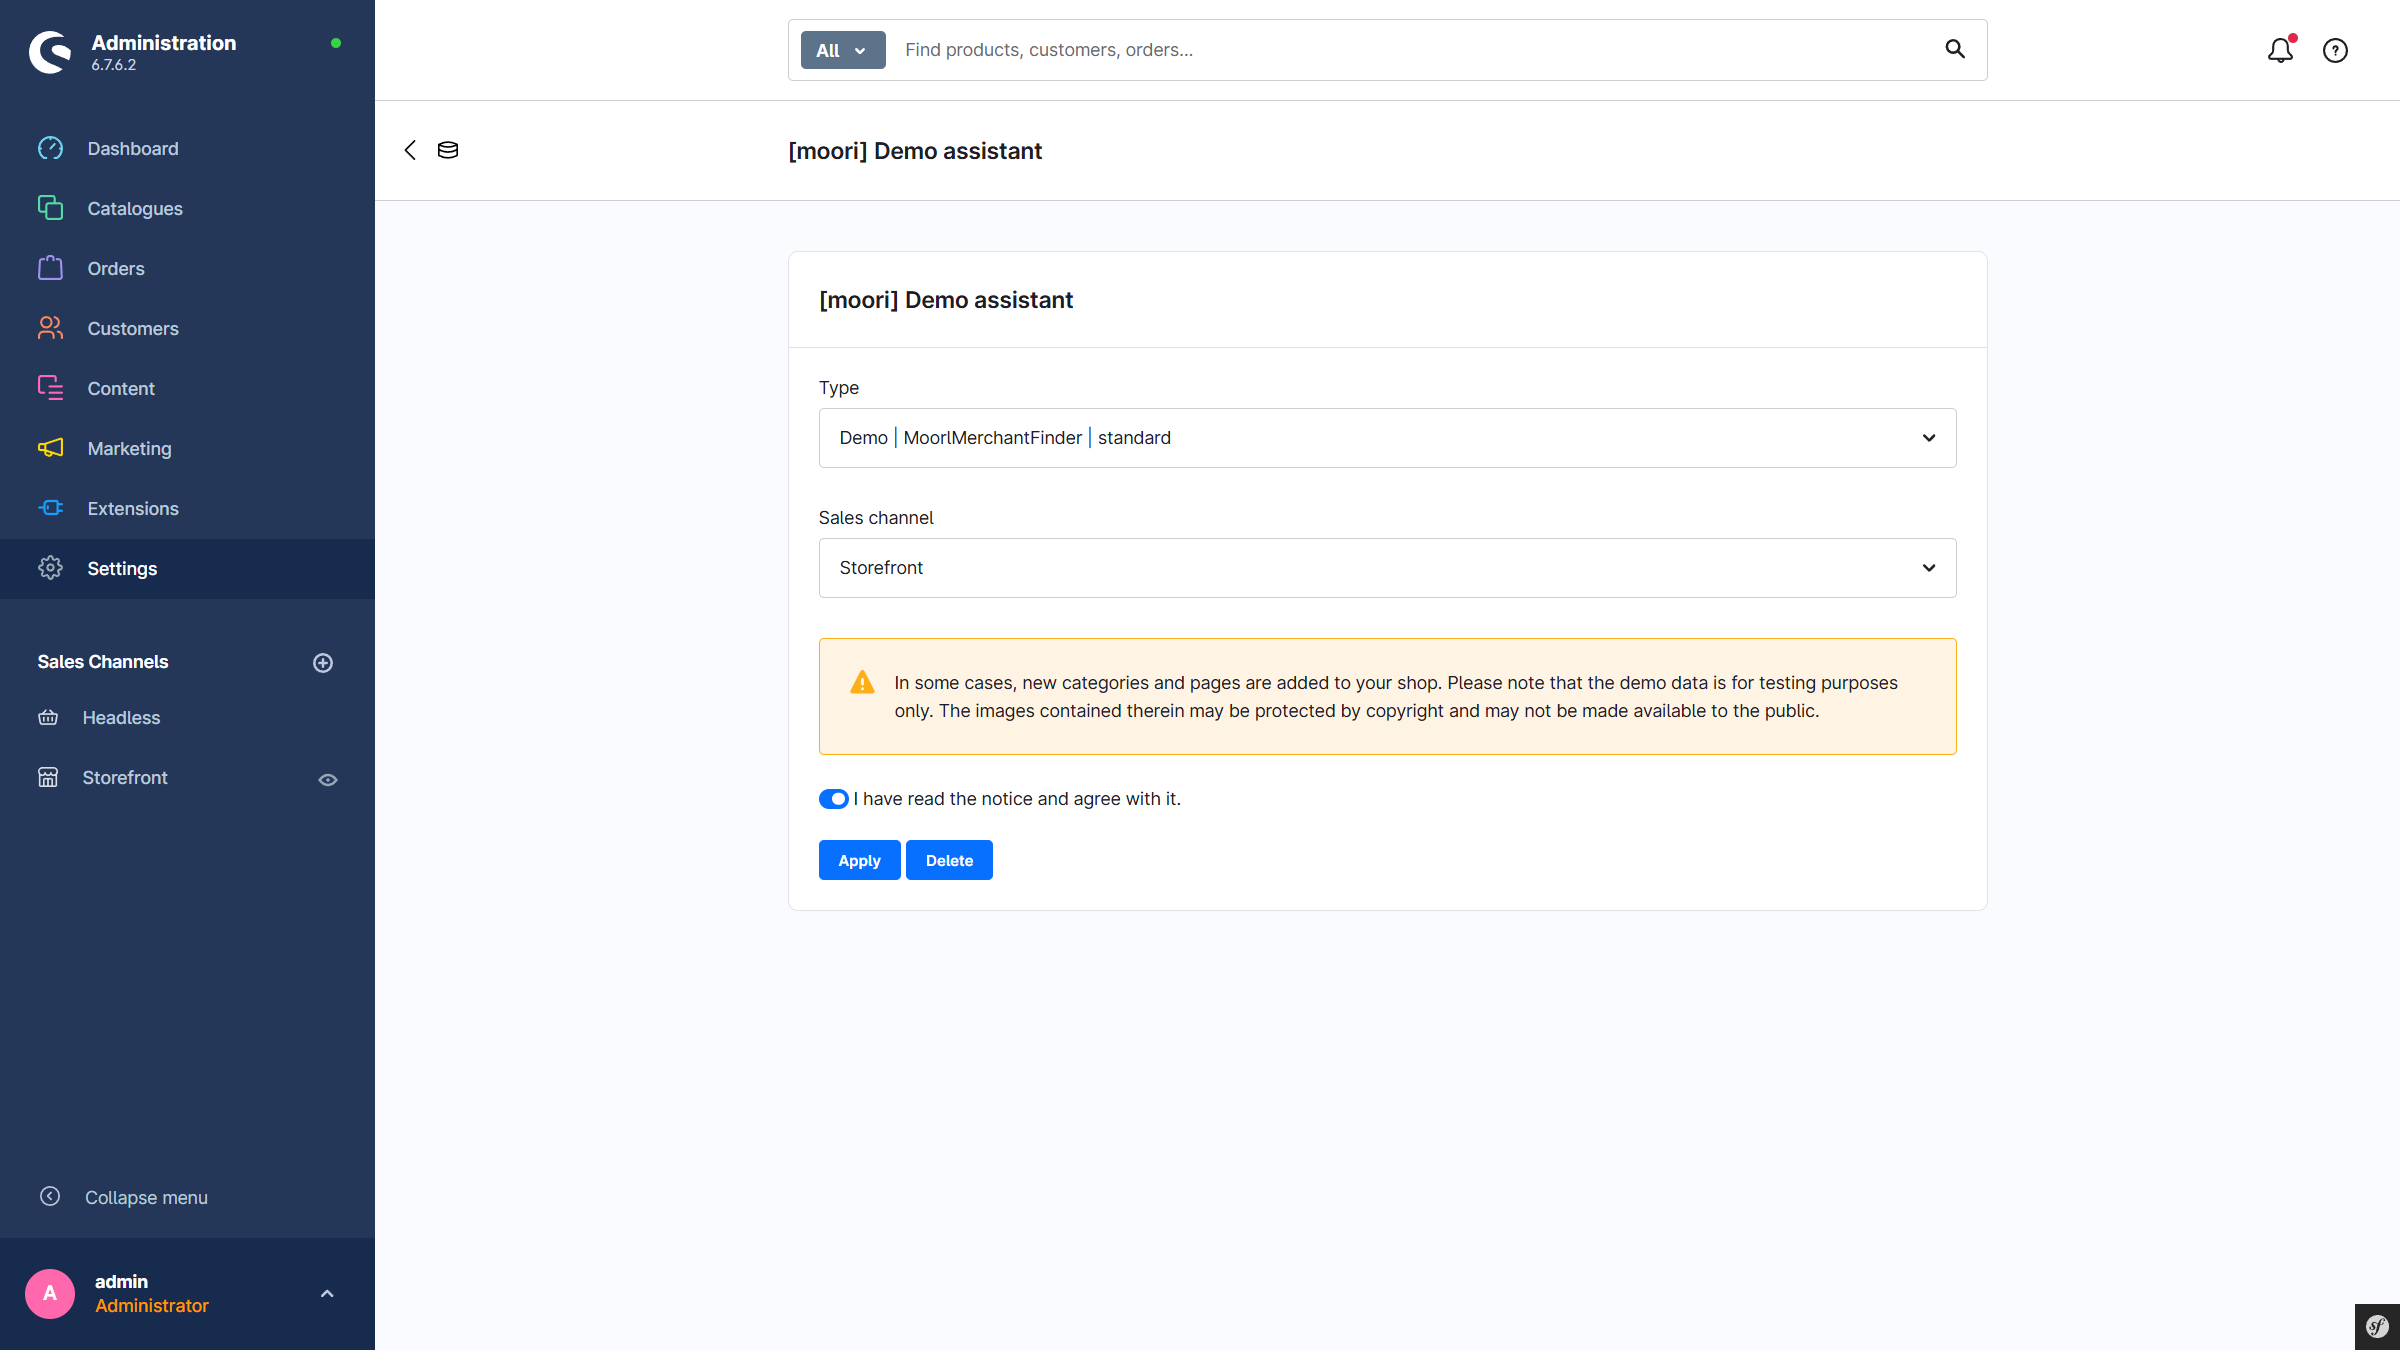Open the notifications bell icon
Screen dimensions: 2400x1350
coord(2280,50)
